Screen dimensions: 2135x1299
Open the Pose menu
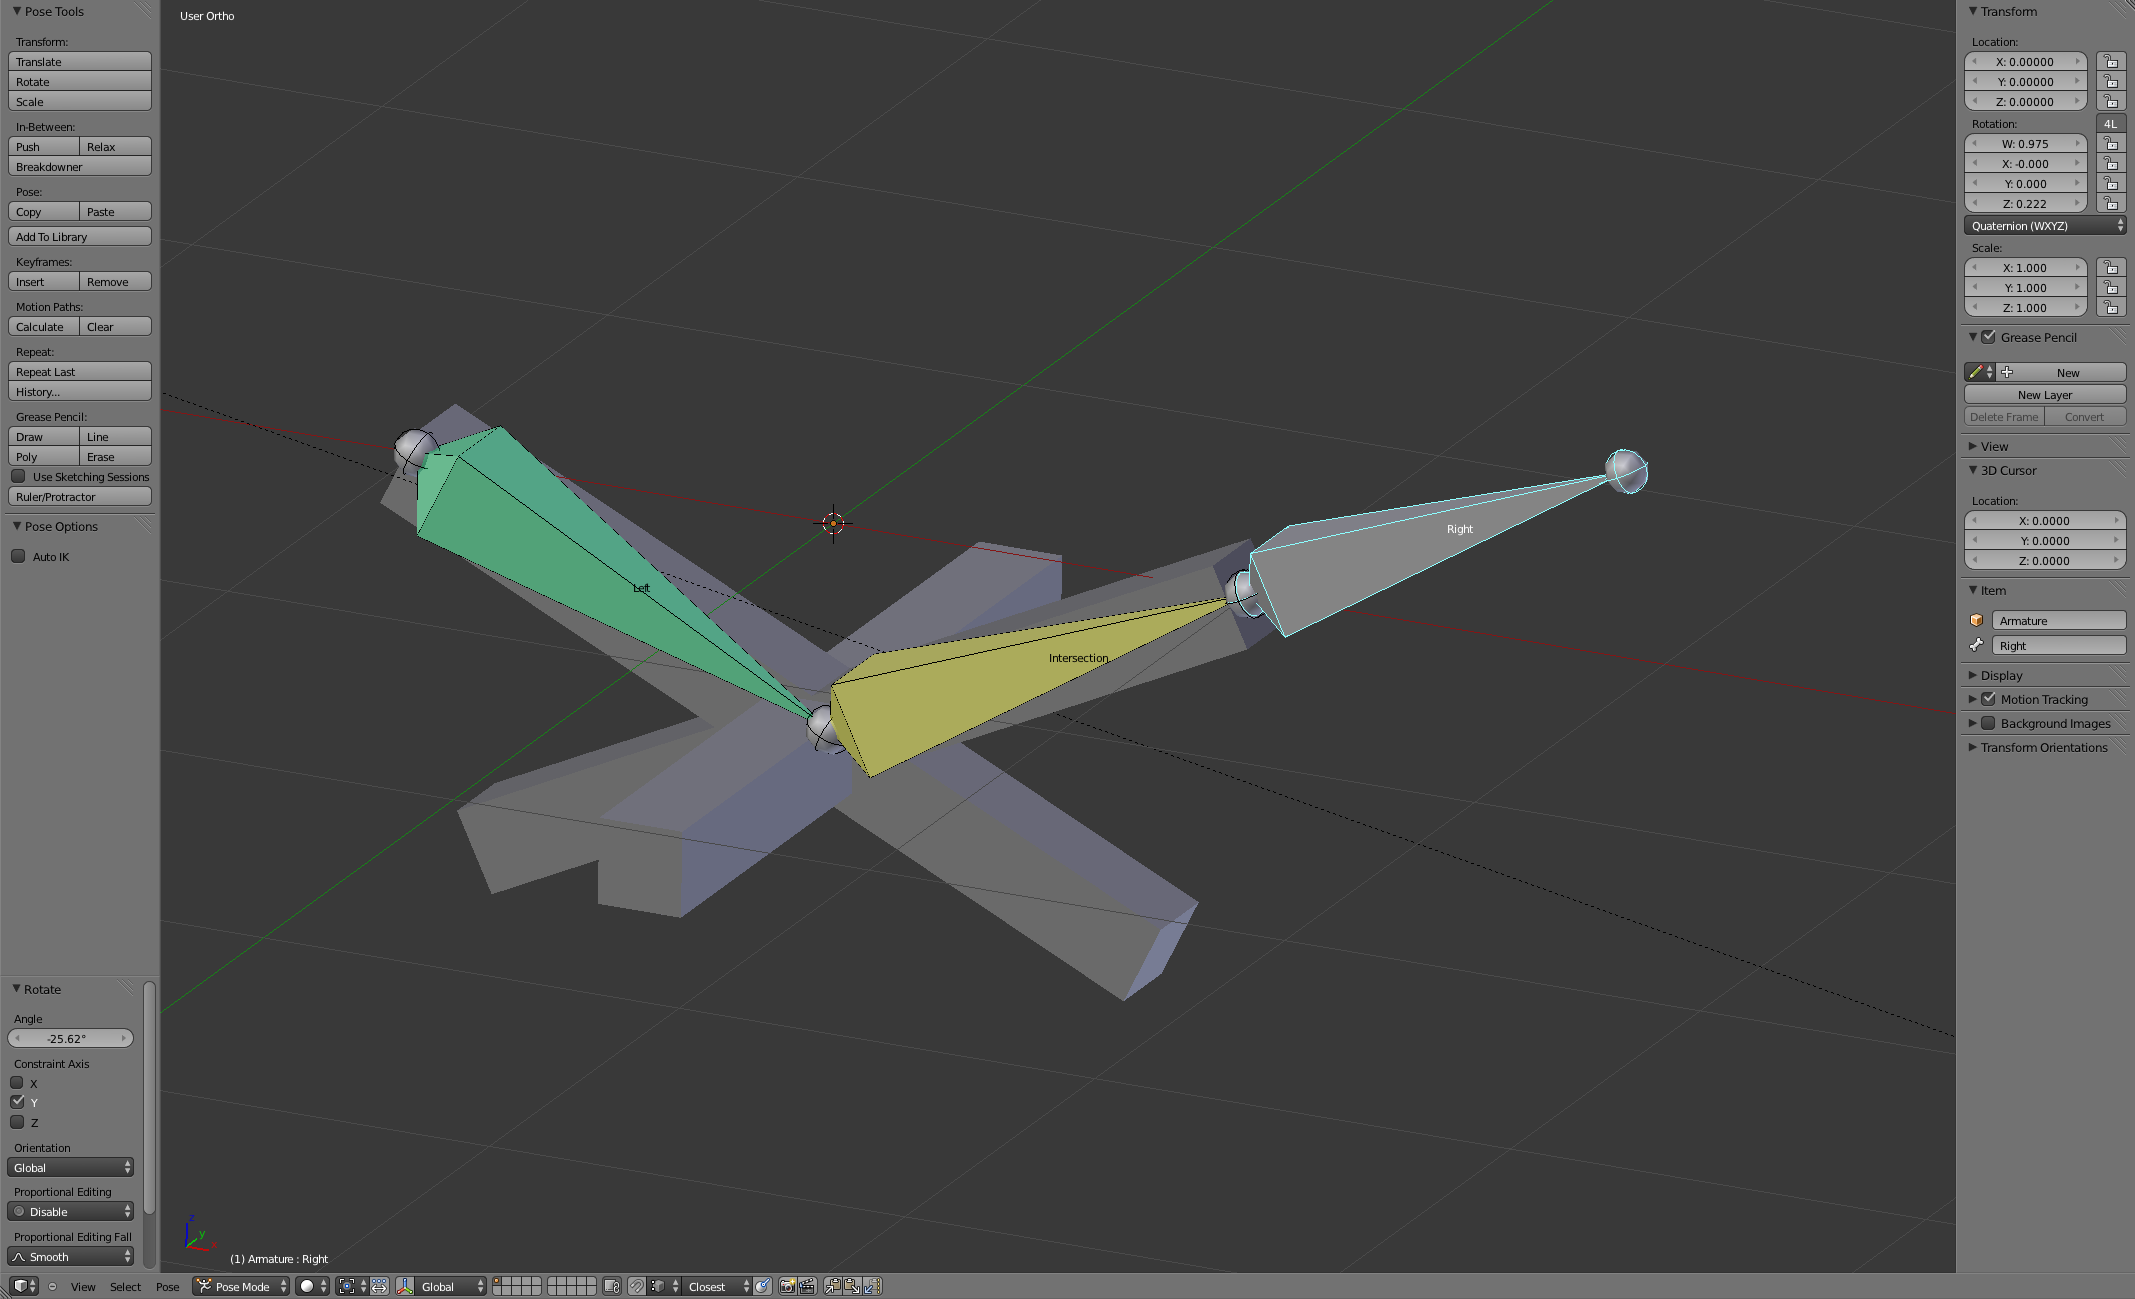(x=168, y=1286)
